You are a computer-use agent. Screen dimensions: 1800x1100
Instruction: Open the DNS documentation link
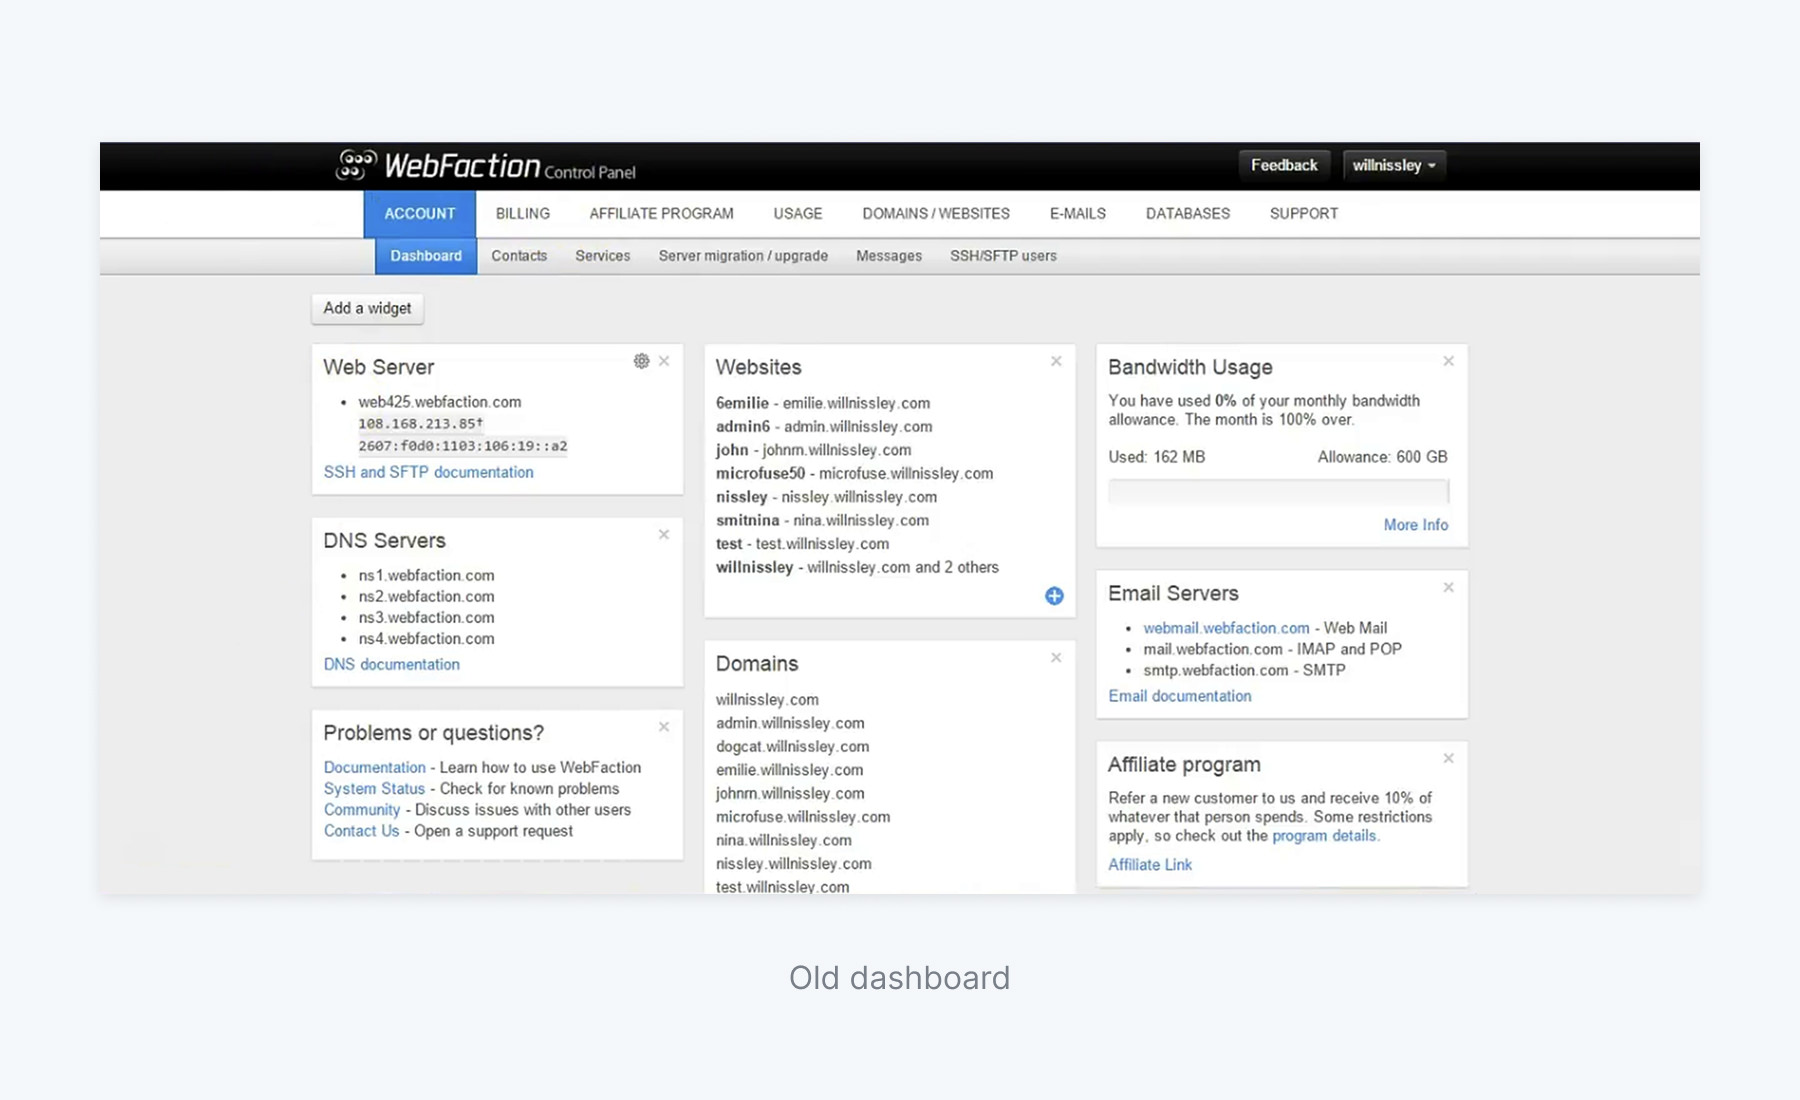(391, 664)
